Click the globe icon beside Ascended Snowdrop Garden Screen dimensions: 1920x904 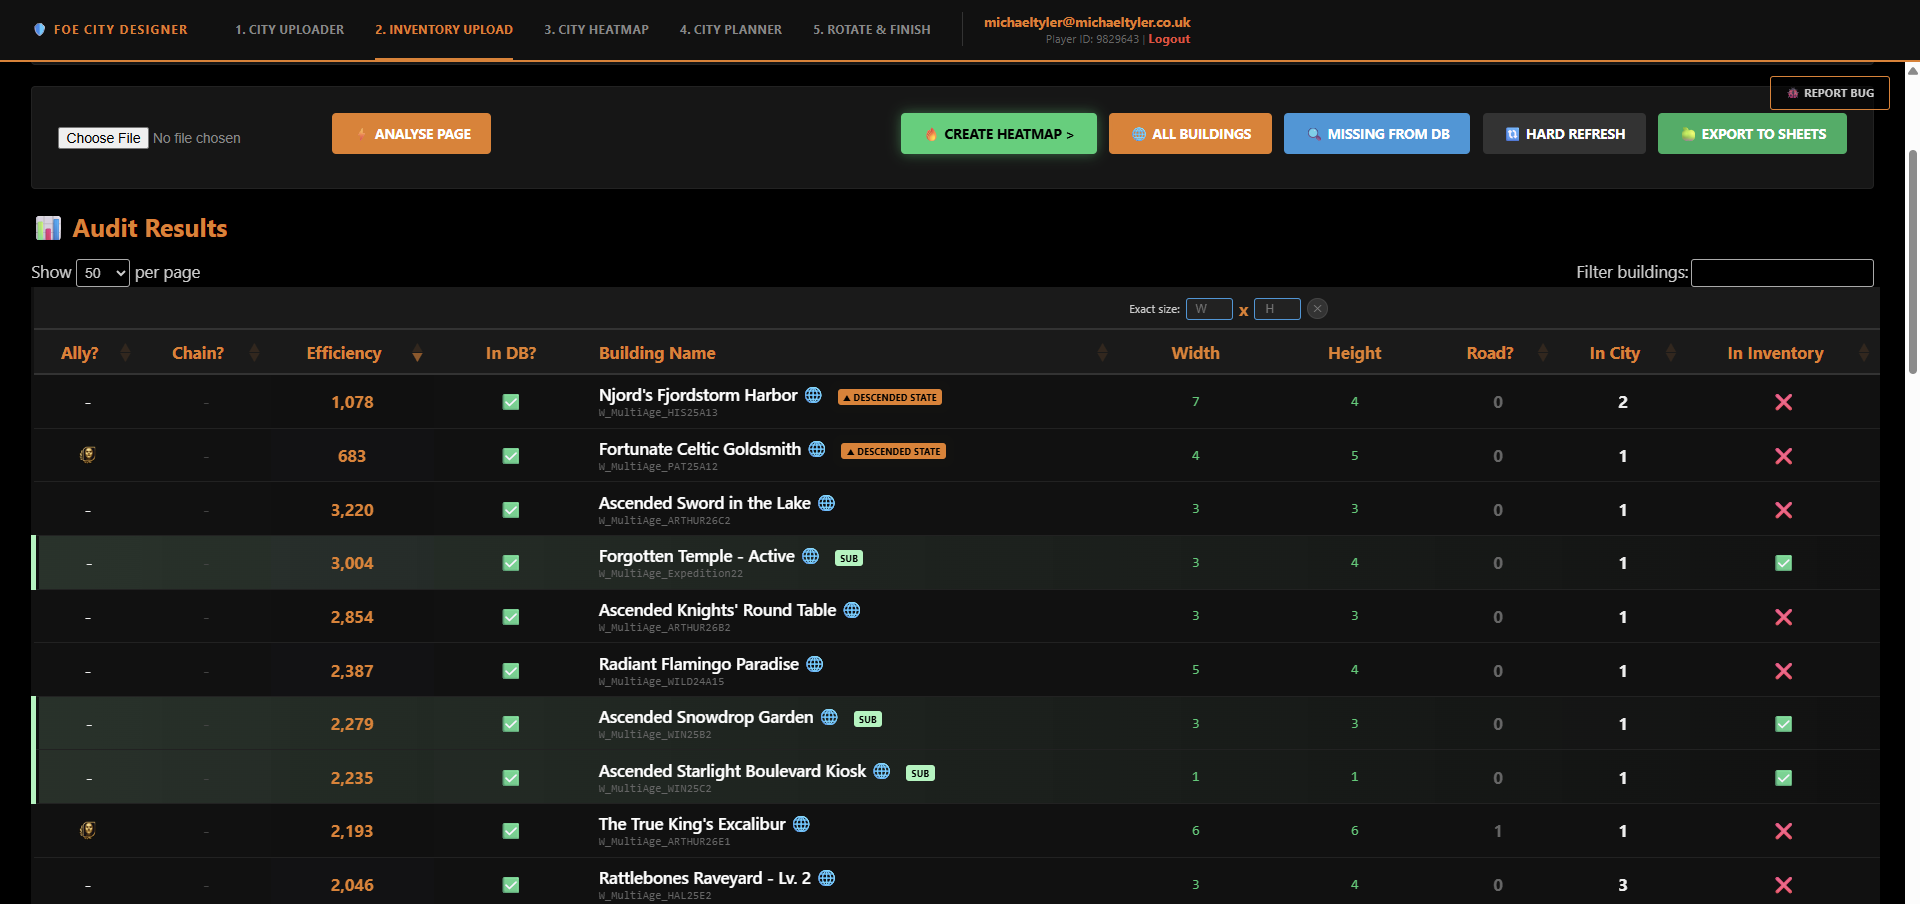829,717
